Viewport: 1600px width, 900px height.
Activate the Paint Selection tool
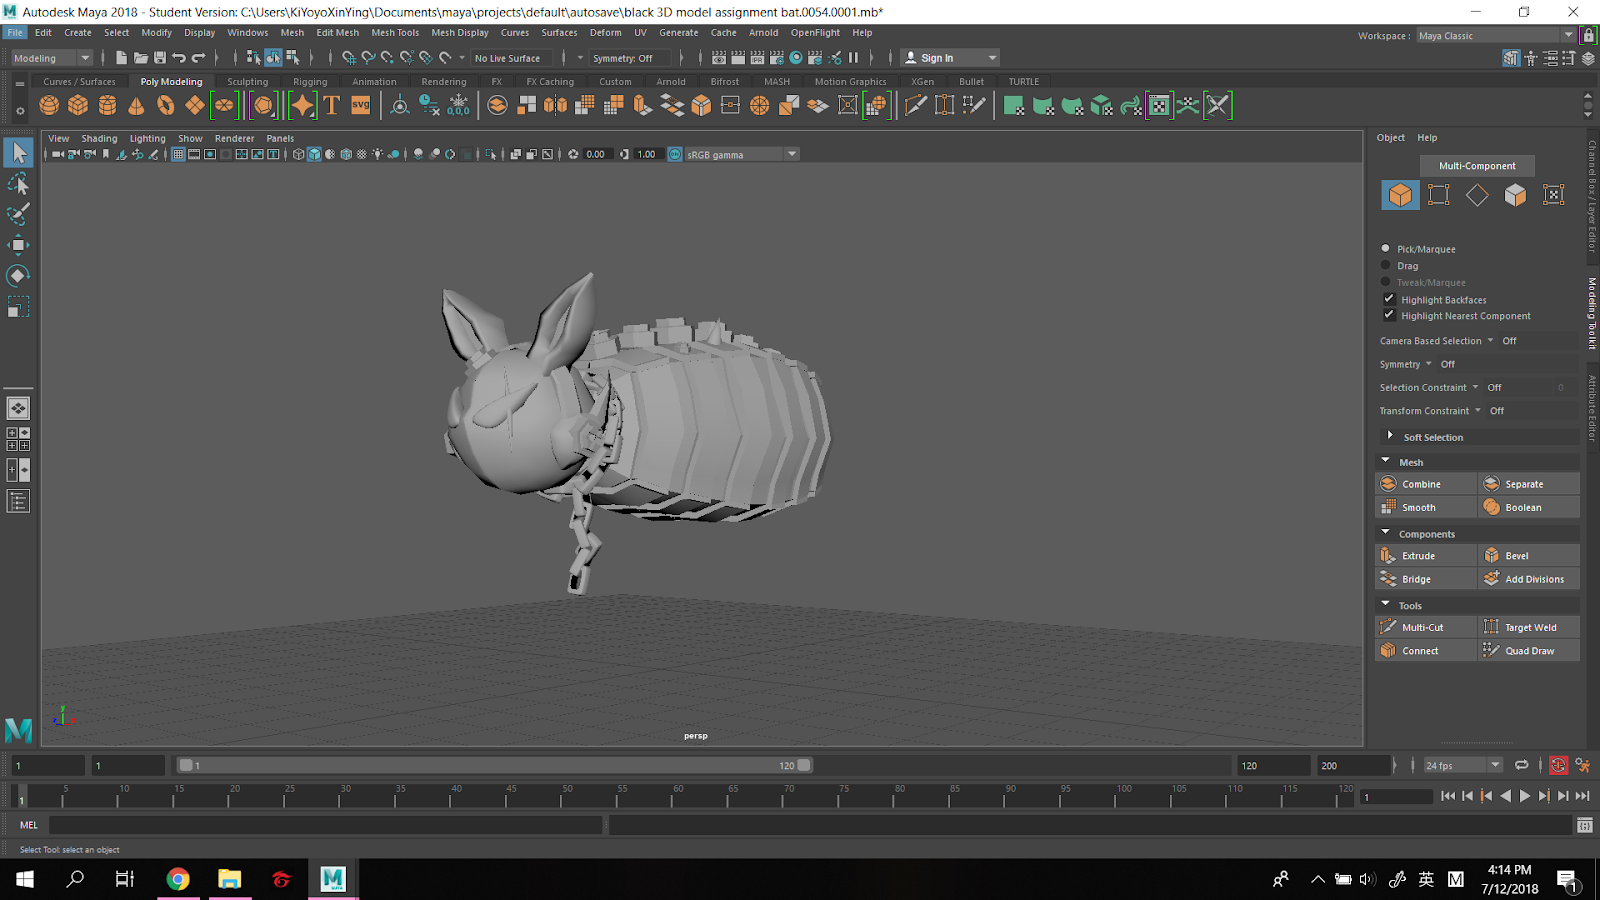(x=18, y=214)
